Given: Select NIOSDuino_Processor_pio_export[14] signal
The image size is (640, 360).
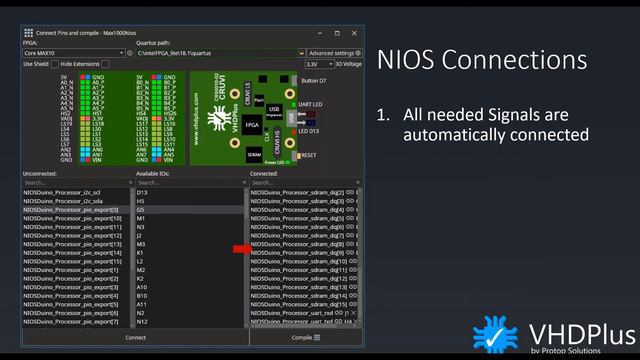Looking at the screenshot, I should click(76, 253).
